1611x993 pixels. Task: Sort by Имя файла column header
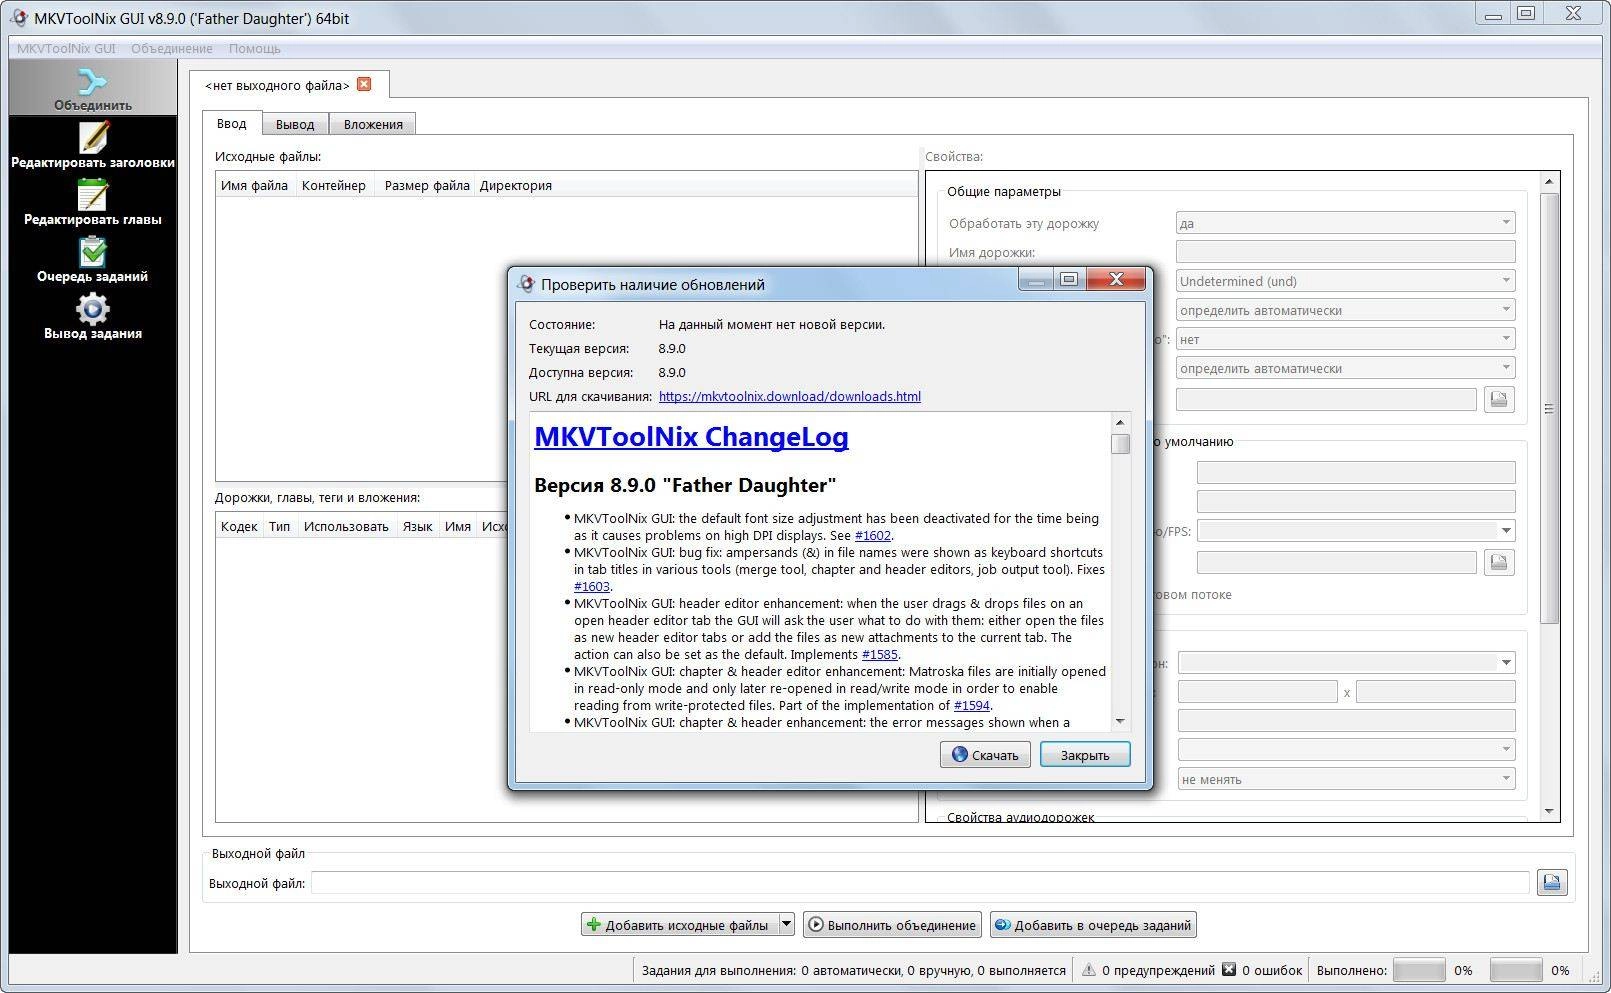[x=255, y=185]
